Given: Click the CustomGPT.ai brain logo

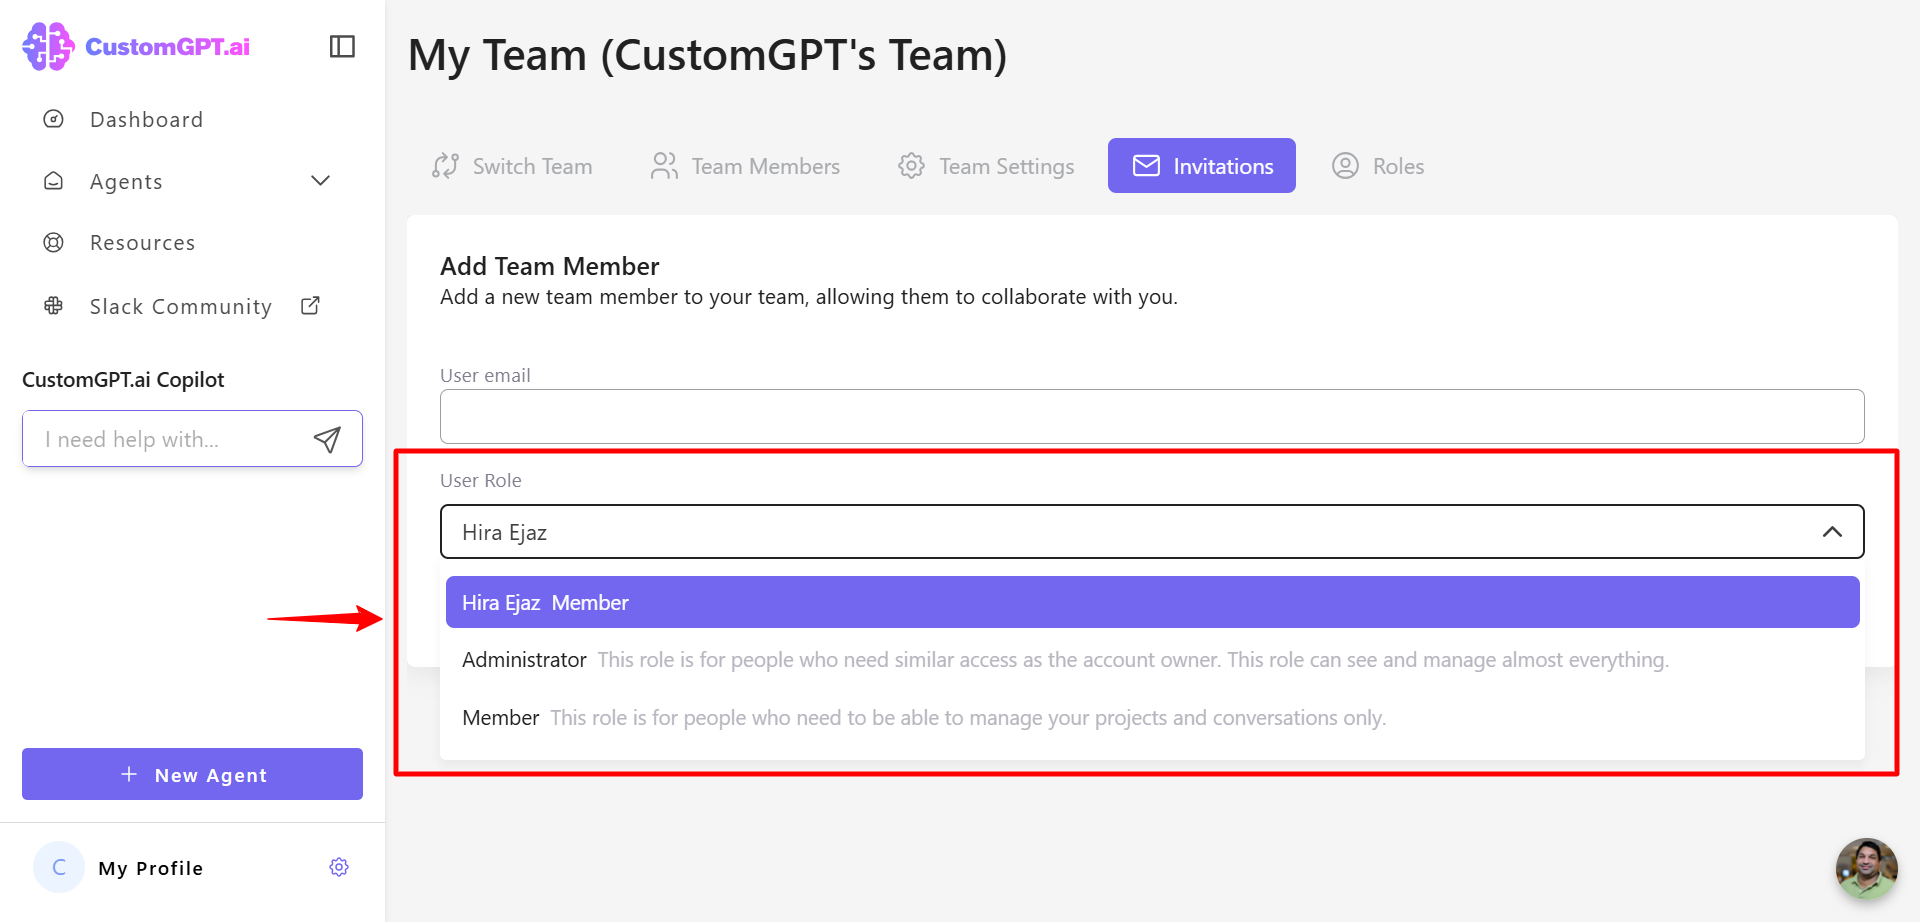Looking at the screenshot, I should pos(48,46).
